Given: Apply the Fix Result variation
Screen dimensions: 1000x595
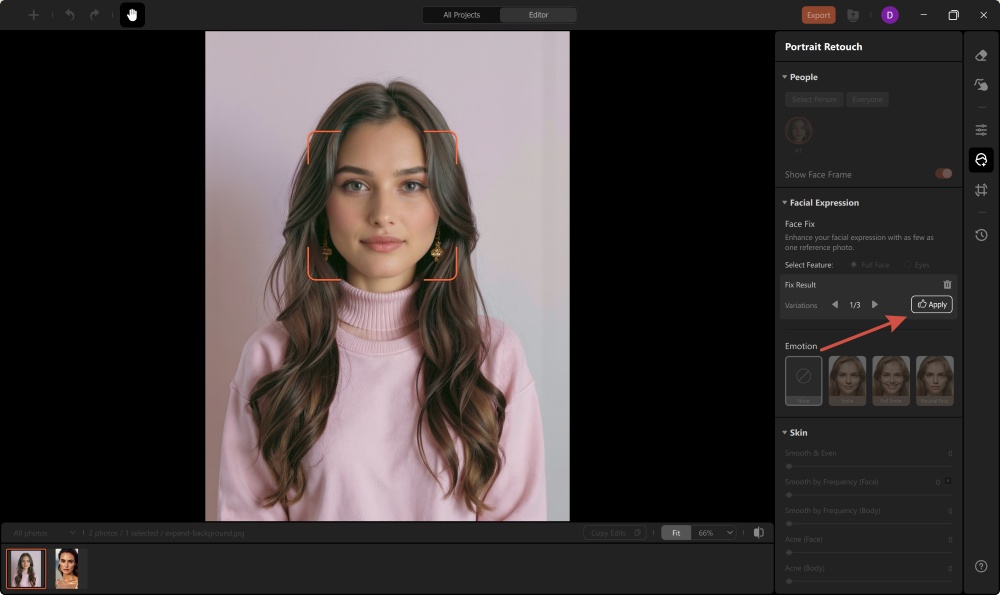Looking at the screenshot, I should pos(931,304).
